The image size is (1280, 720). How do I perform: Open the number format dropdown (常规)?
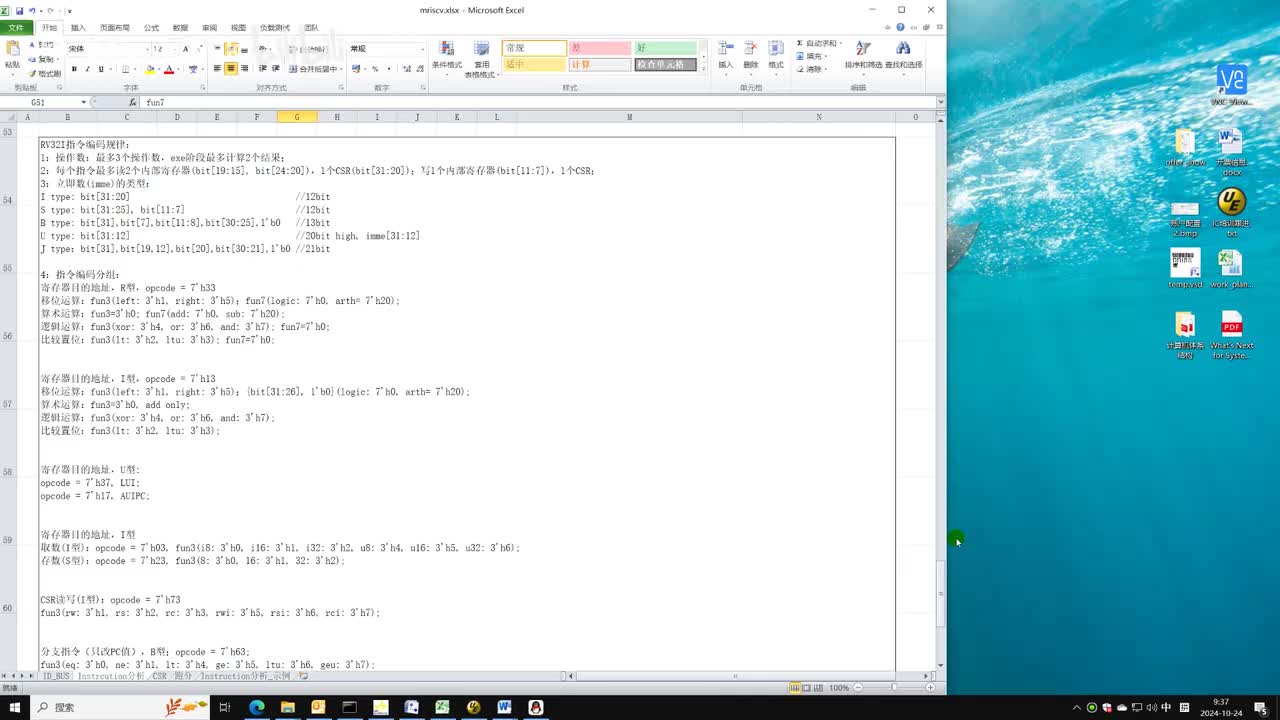coord(422,48)
